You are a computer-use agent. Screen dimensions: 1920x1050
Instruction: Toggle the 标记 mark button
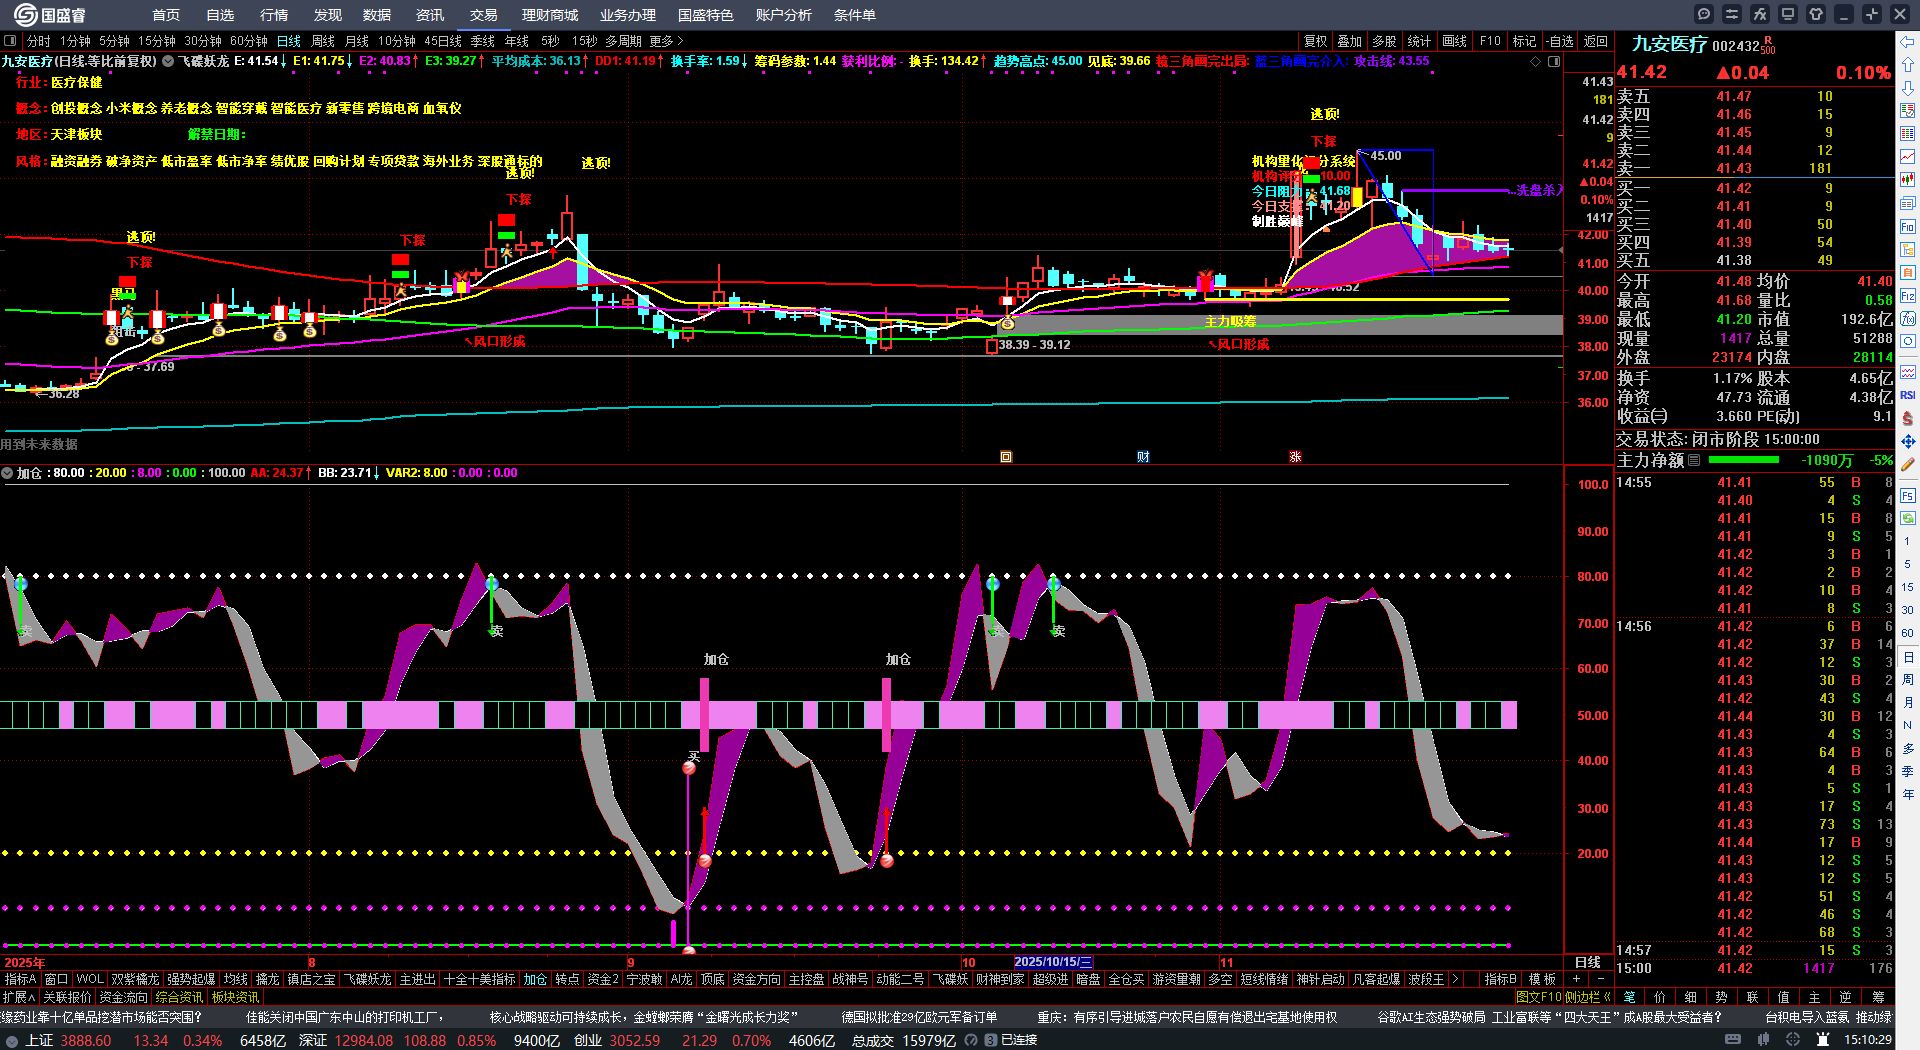pos(1524,41)
